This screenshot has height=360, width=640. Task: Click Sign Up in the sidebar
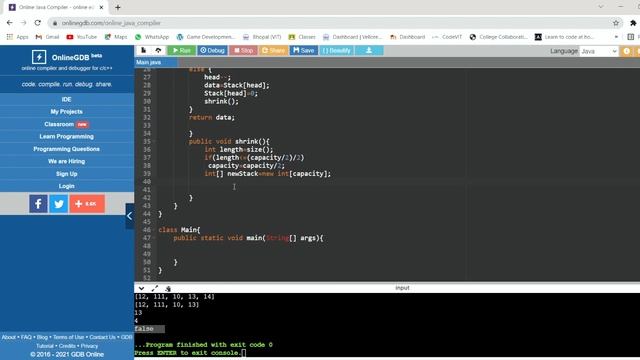coord(67,174)
